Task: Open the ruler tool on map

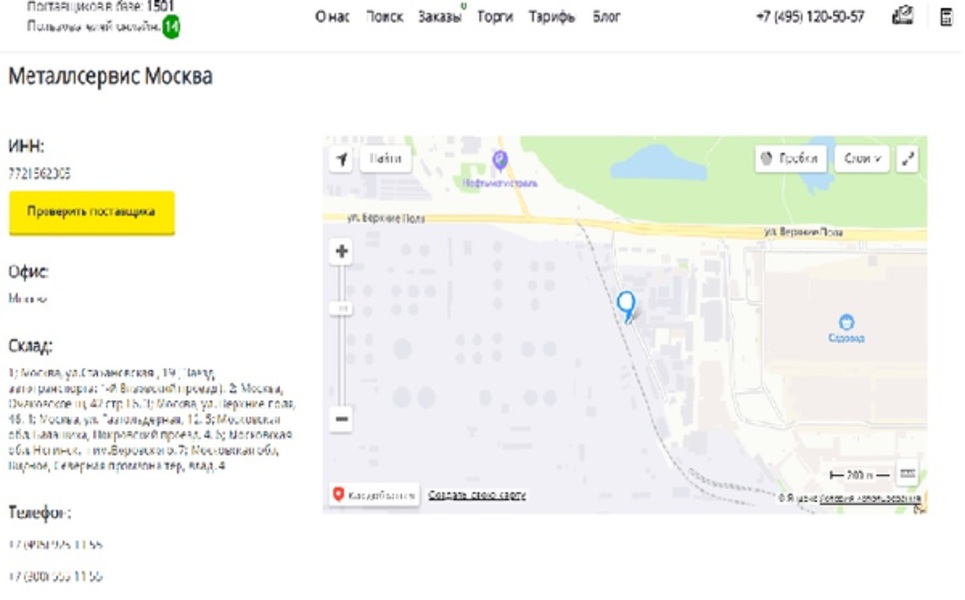Action: click(x=907, y=474)
